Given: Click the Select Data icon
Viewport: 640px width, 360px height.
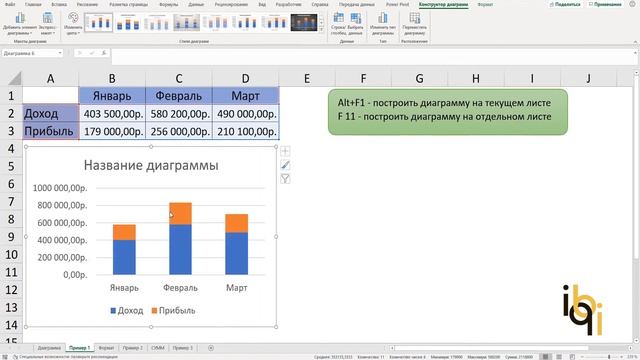Looking at the screenshot, I should point(356,24).
